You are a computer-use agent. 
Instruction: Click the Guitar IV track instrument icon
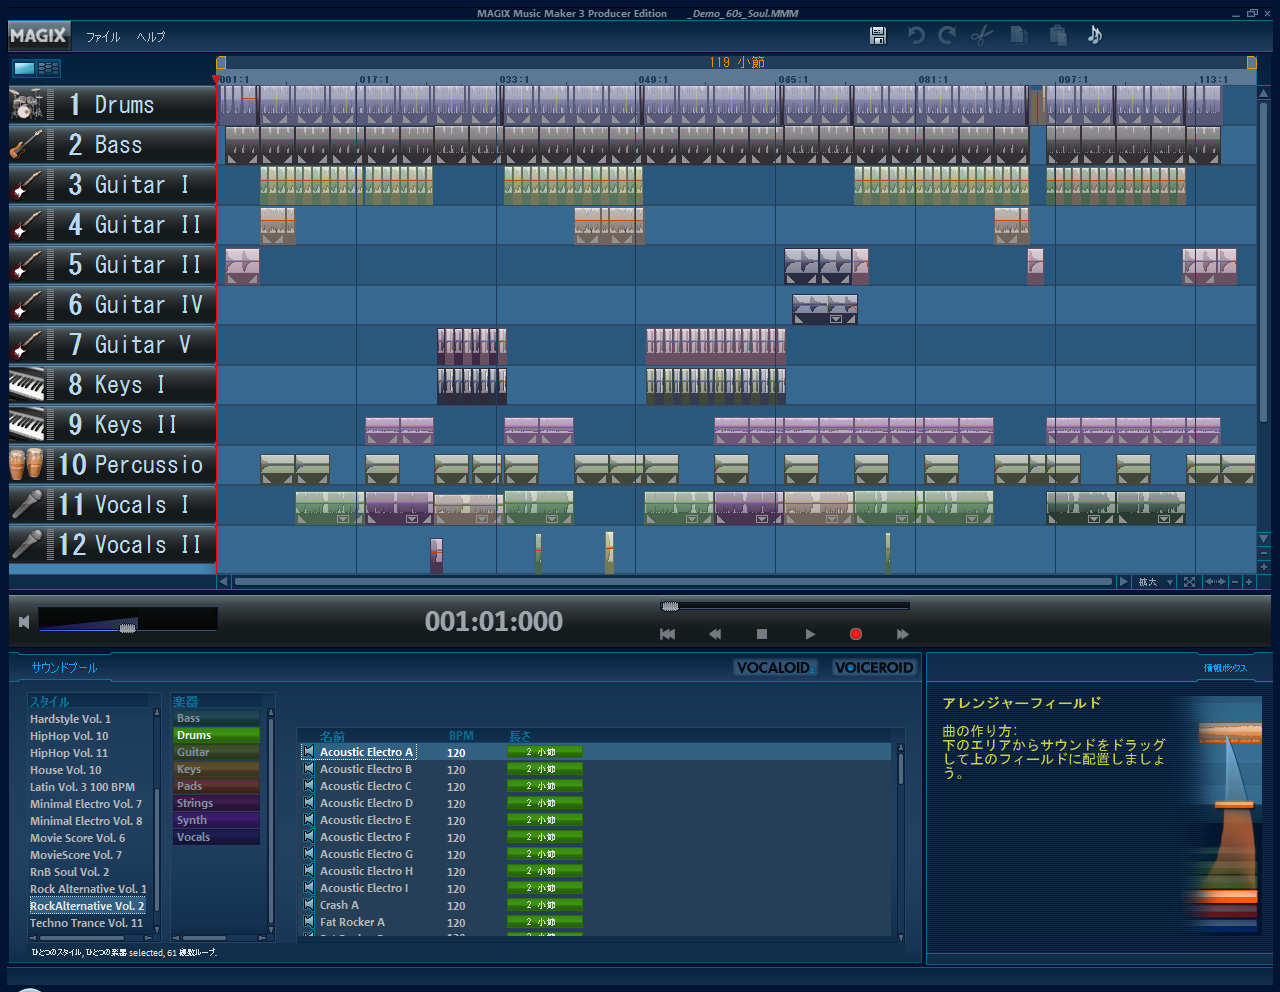[28, 304]
